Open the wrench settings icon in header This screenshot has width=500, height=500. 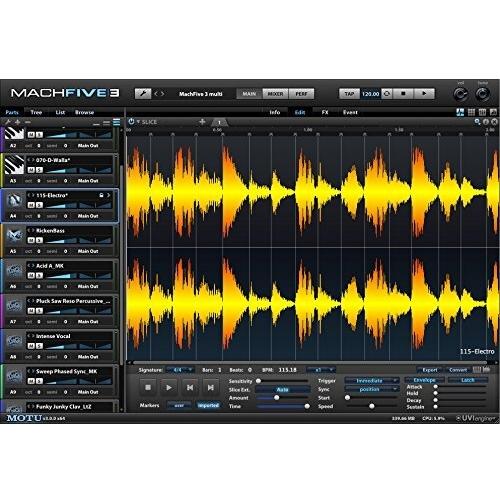[x=143, y=94]
